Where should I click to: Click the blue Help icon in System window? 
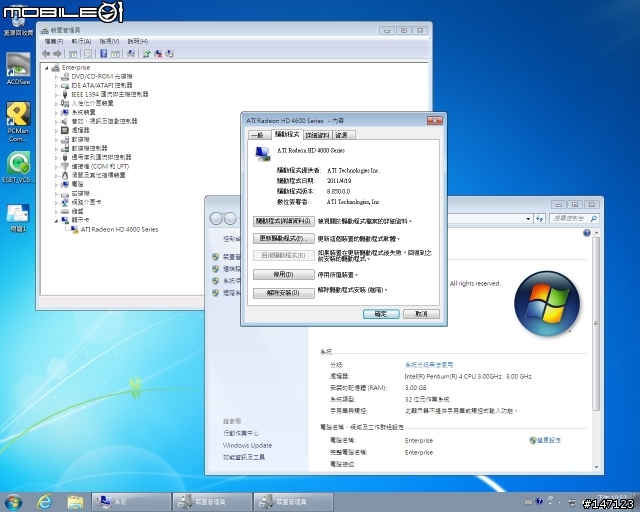tap(587, 233)
